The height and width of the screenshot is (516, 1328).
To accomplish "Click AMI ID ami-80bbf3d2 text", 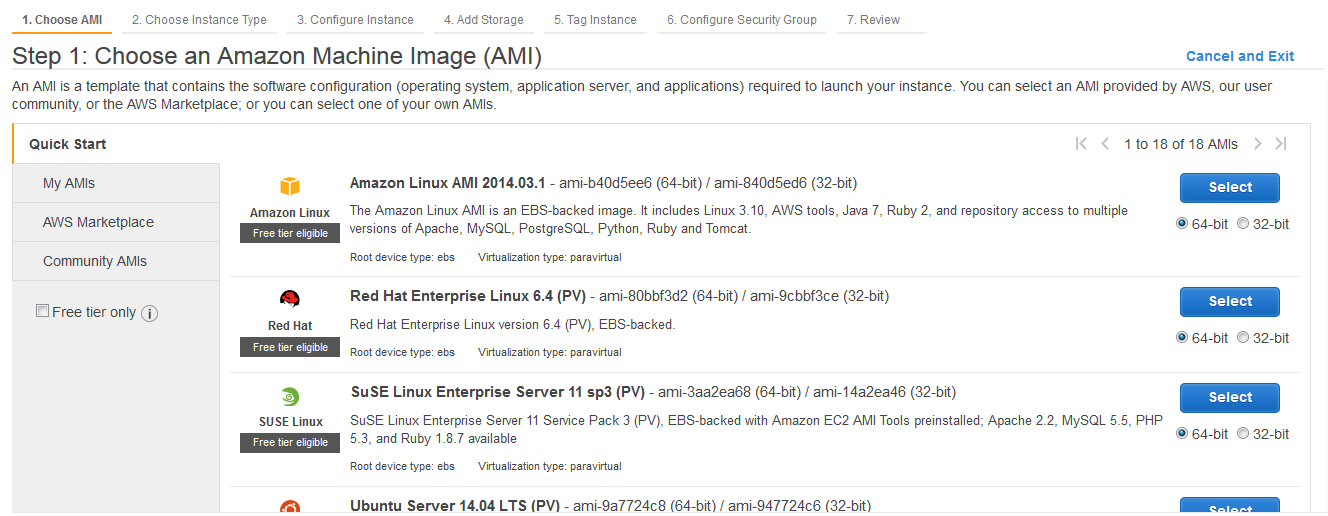I will (643, 296).
